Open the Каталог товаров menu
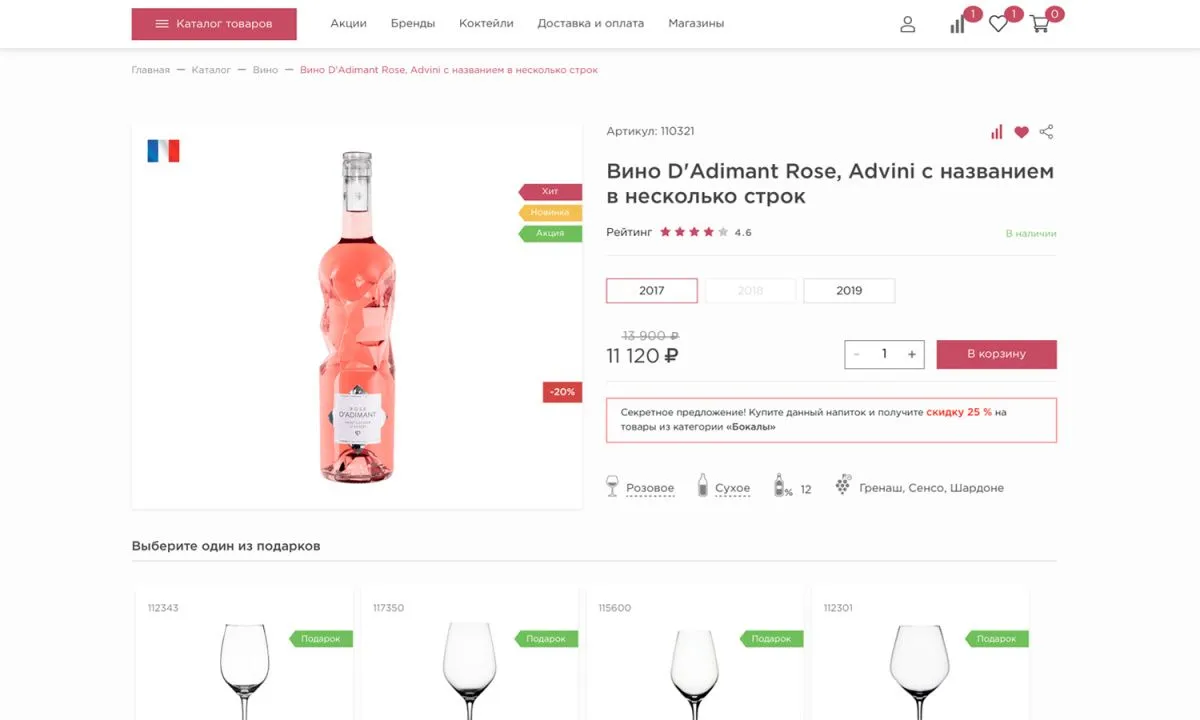Image resolution: width=1200 pixels, height=720 pixels. (213, 23)
